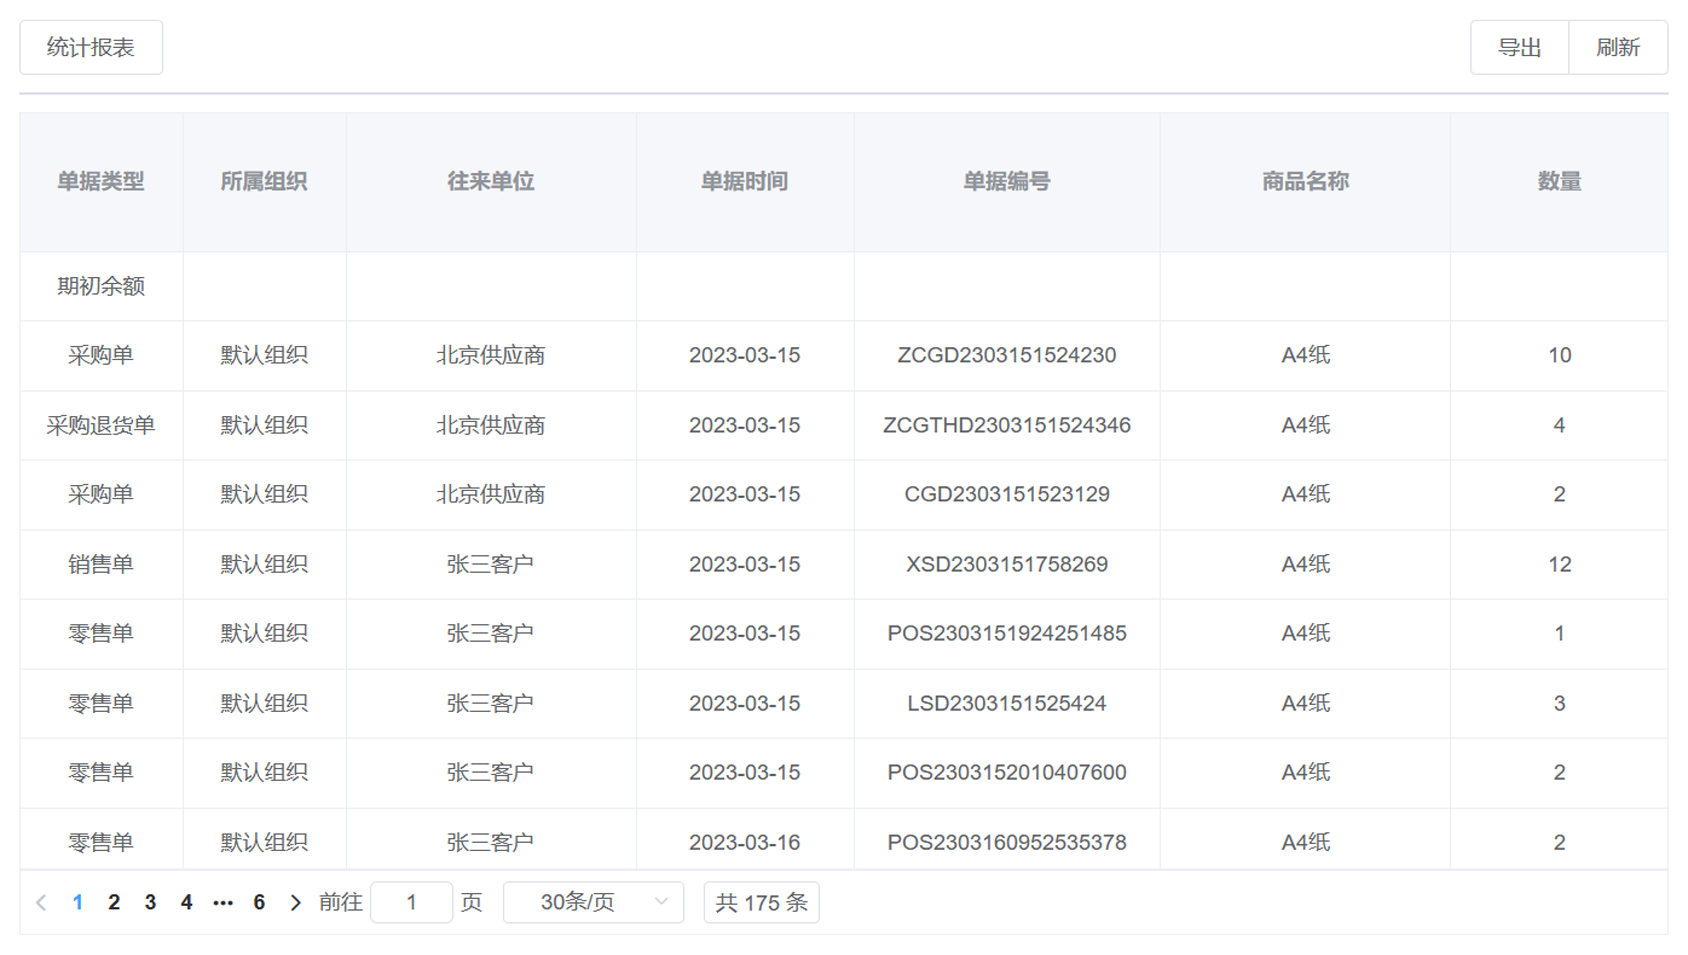The image size is (1688, 955).
Task: Jump to page 2
Action: click(114, 903)
